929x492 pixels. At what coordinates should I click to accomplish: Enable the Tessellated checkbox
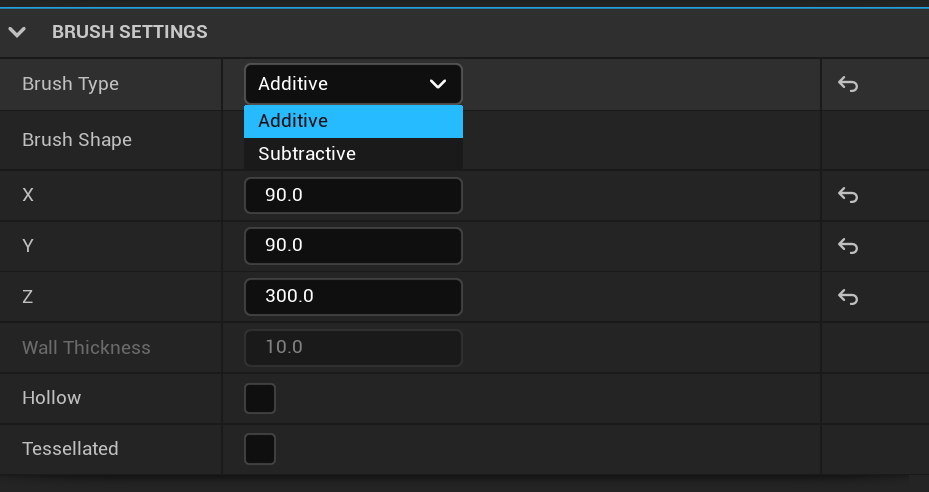[x=260, y=449]
